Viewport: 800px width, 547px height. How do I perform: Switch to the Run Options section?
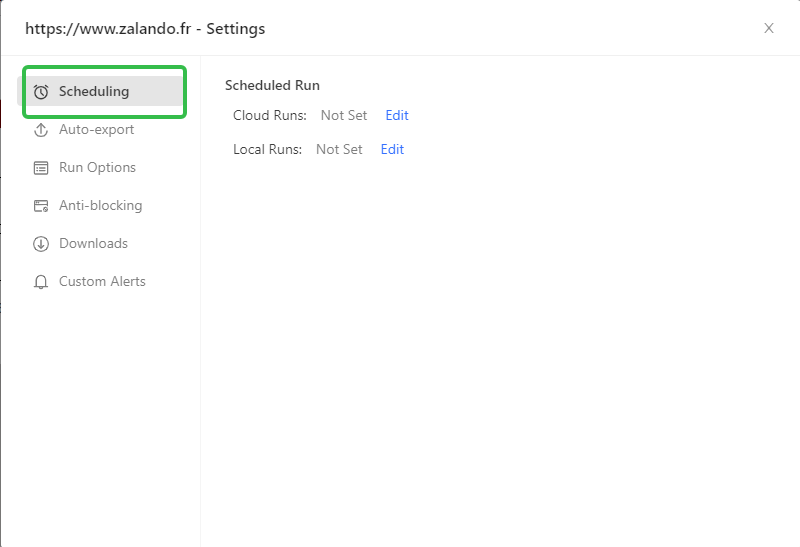(97, 167)
